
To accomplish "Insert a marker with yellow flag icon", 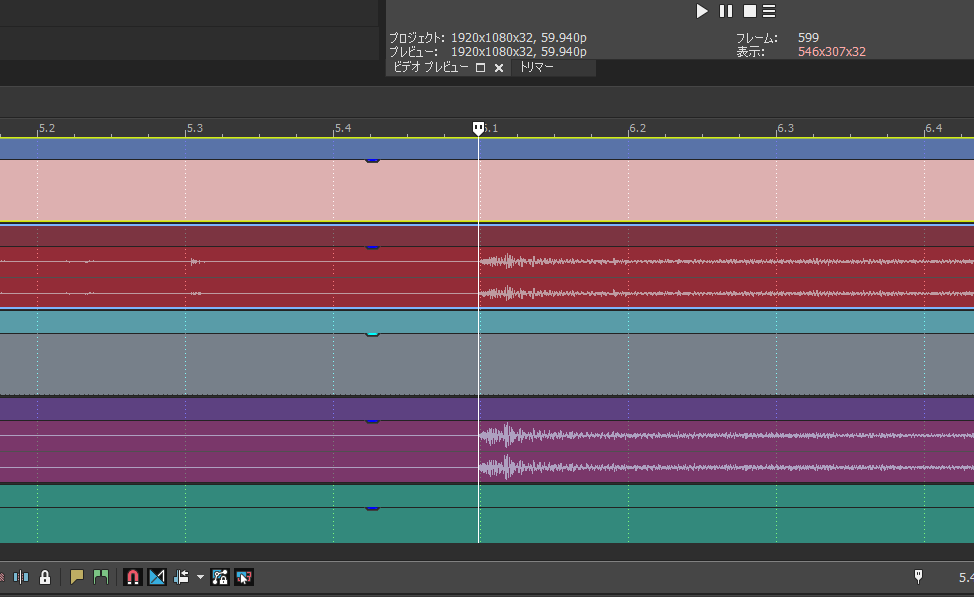I will tap(77, 577).
